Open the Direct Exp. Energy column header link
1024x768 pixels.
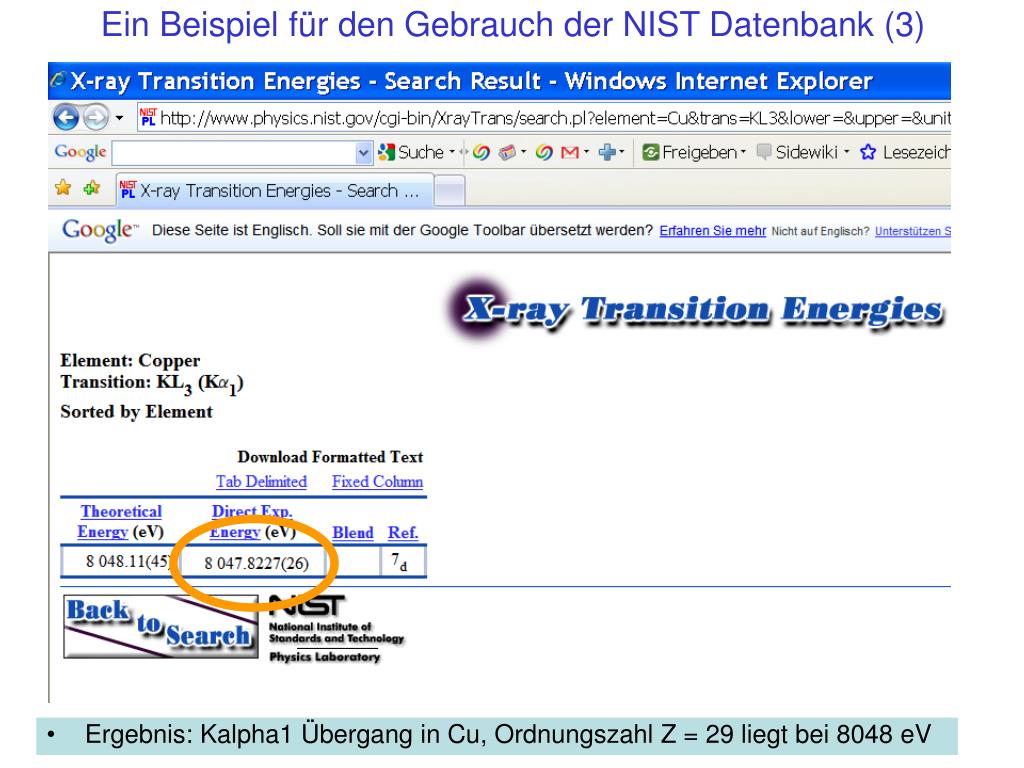tap(252, 521)
